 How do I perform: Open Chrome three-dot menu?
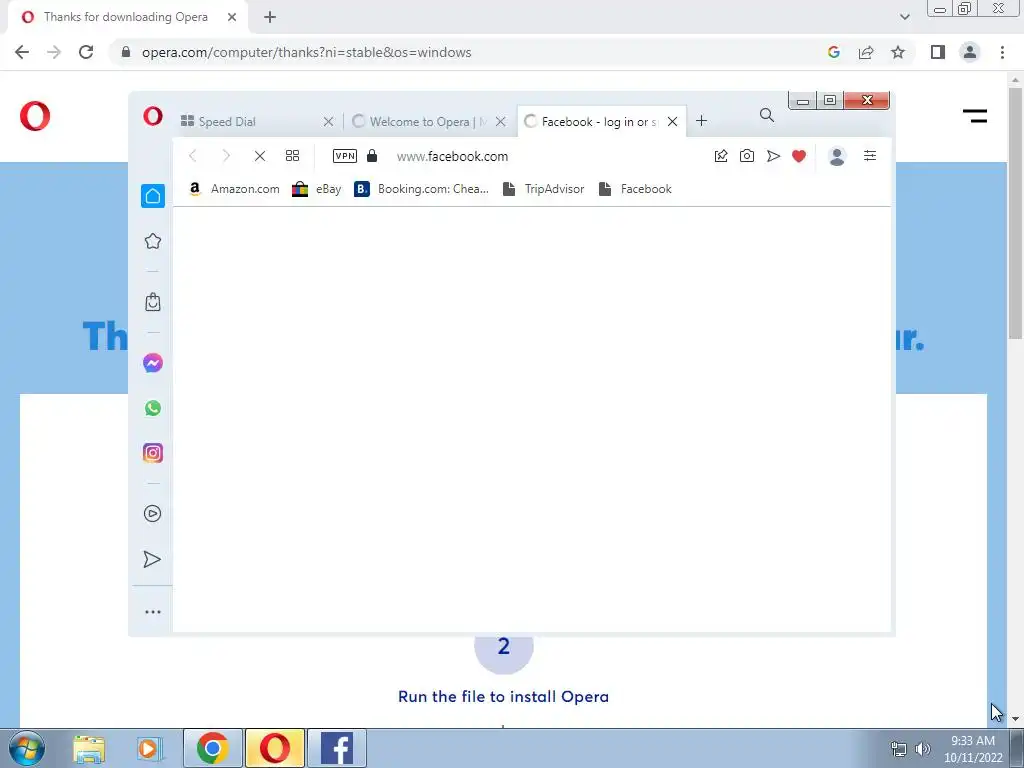pos(1002,52)
